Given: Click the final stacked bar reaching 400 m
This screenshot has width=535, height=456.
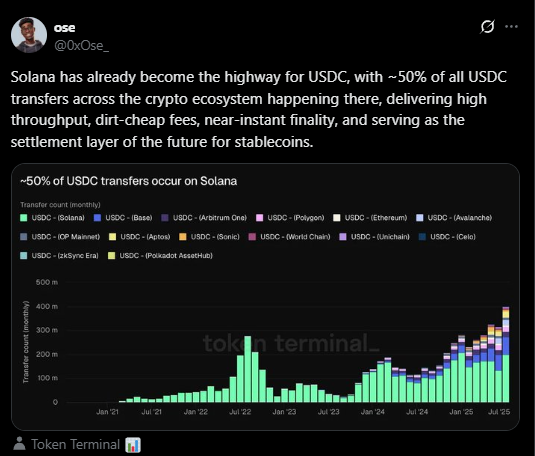Looking at the screenshot, I should tap(506, 355).
